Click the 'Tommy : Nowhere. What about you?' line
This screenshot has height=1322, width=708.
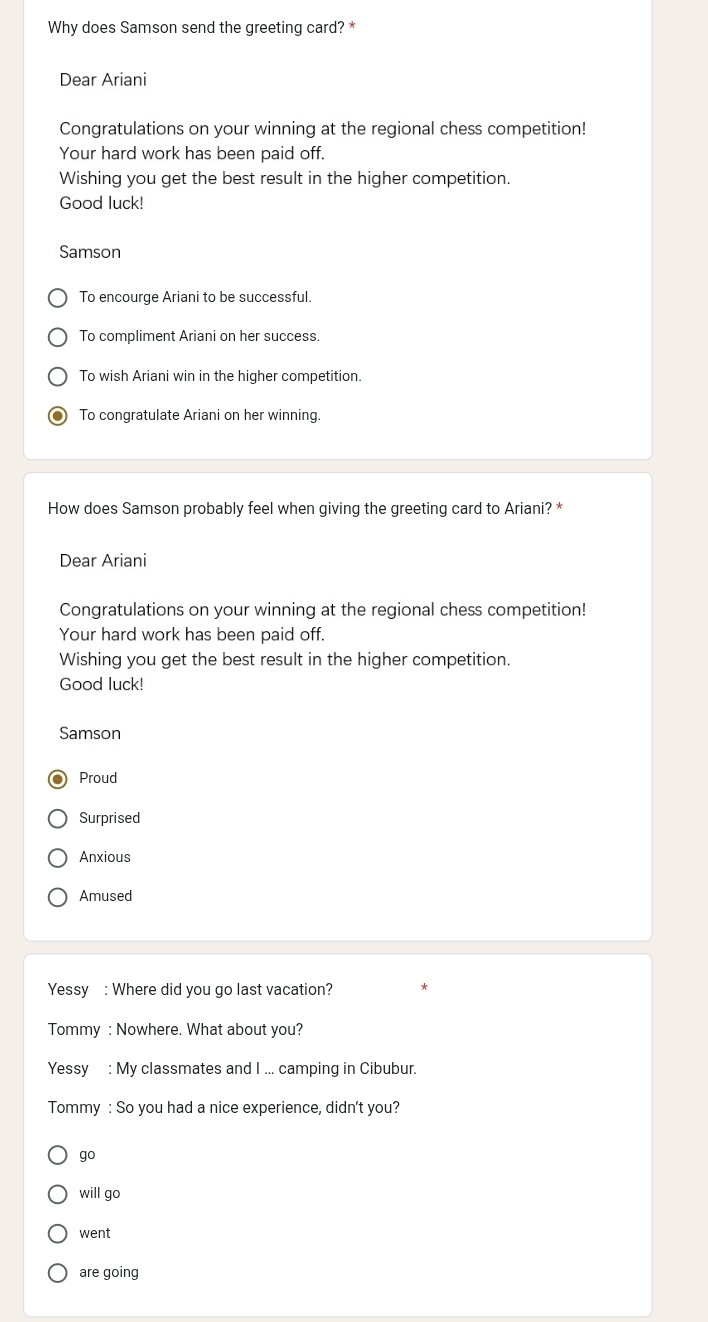(175, 1030)
